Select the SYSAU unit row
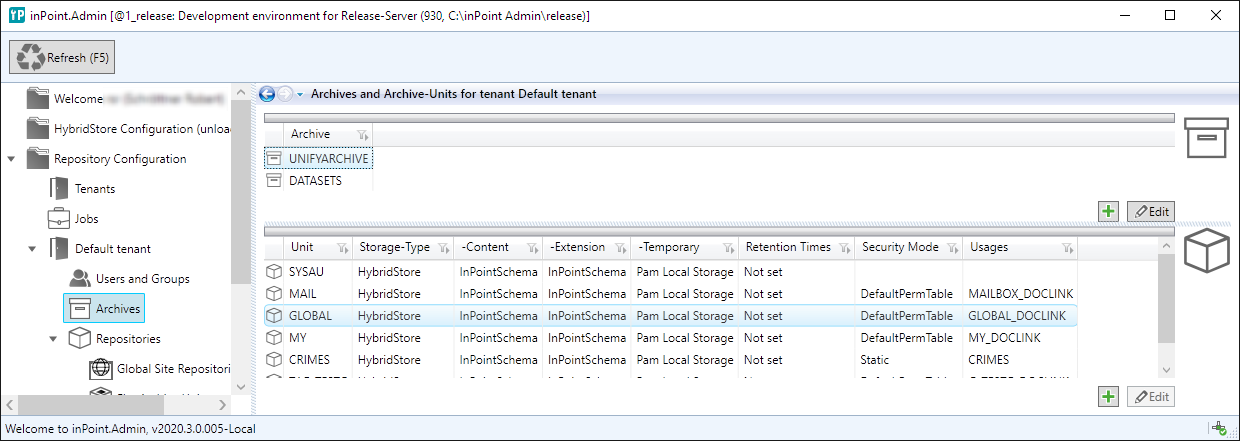1240x441 pixels. click(x=671, y=271)
